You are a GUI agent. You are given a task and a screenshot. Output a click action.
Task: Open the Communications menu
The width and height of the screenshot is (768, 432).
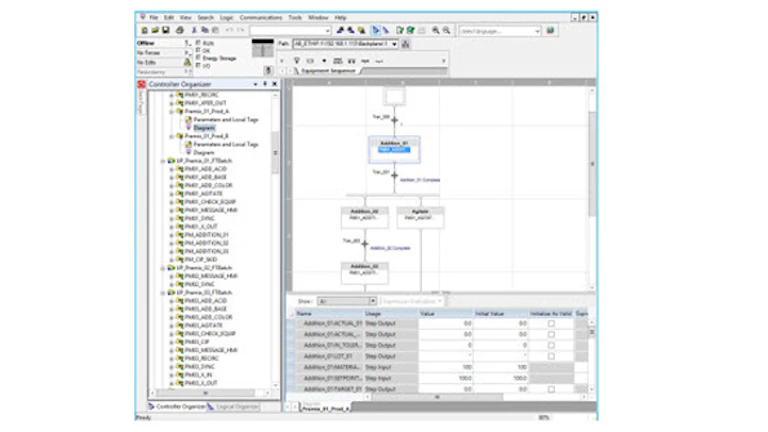261,17
